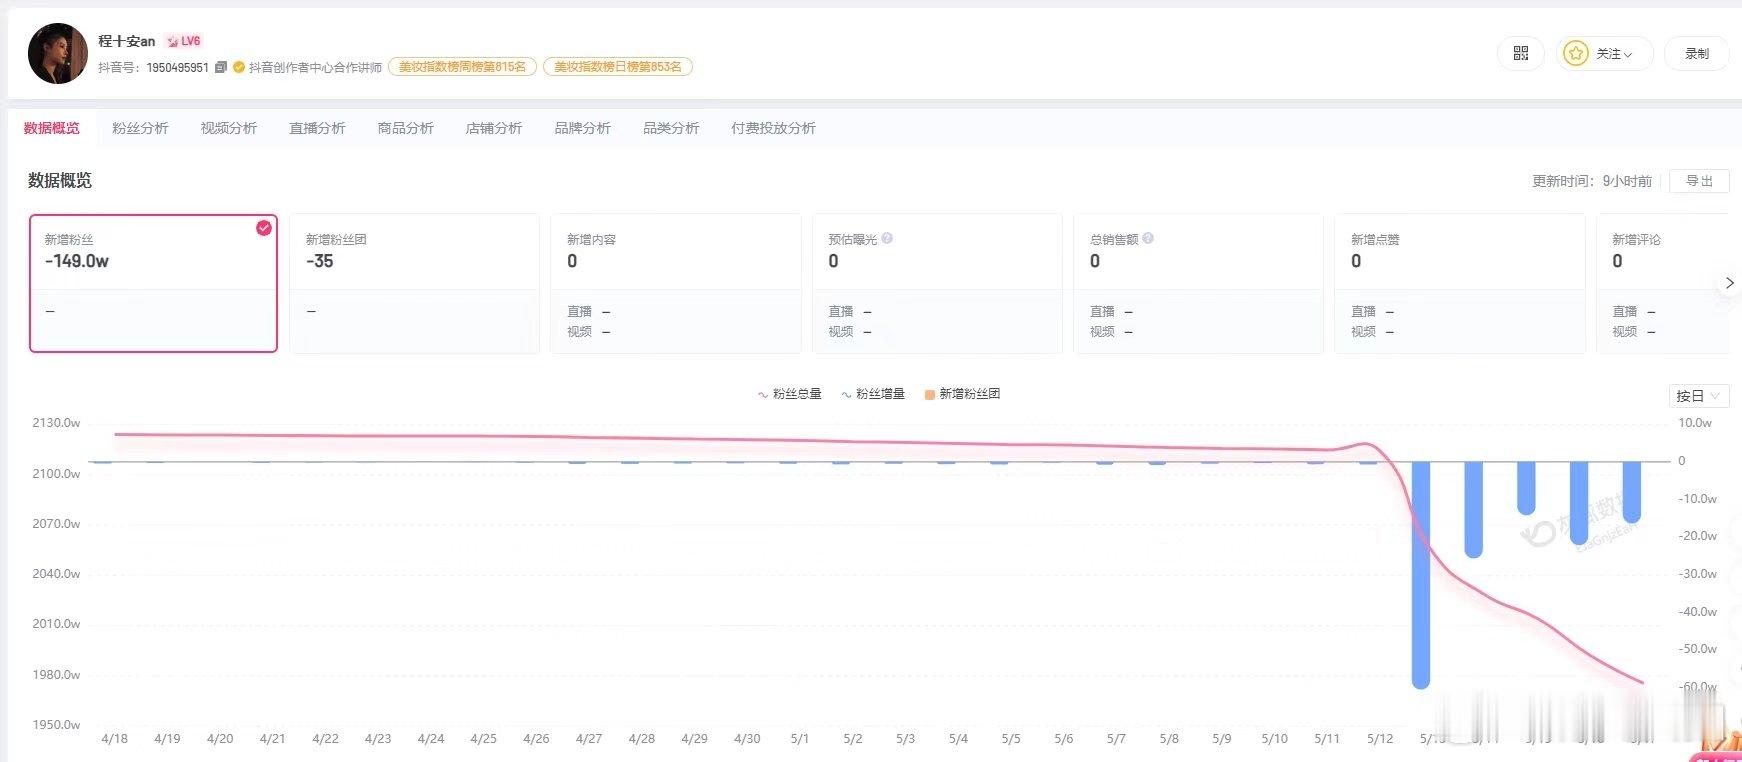Select the 总销售额 metric card
Image resolution: width=1742 pixels, height=762 pixels.
point(1198,283)
